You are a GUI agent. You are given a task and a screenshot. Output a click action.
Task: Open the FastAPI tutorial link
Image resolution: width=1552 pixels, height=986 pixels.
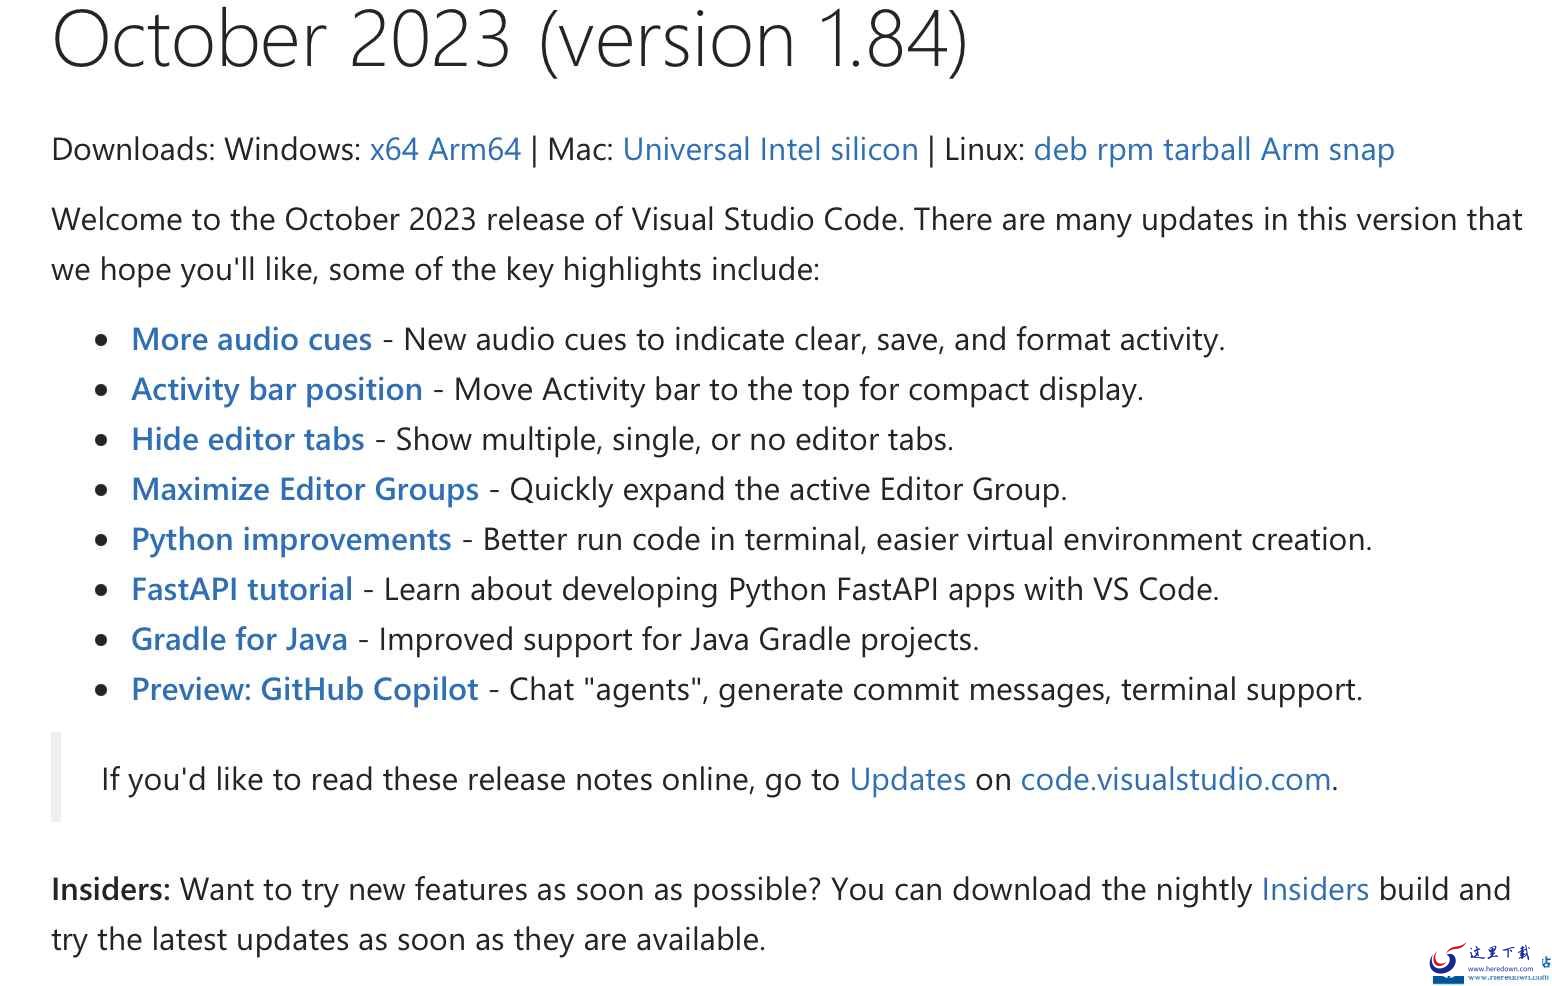point(241,590)
